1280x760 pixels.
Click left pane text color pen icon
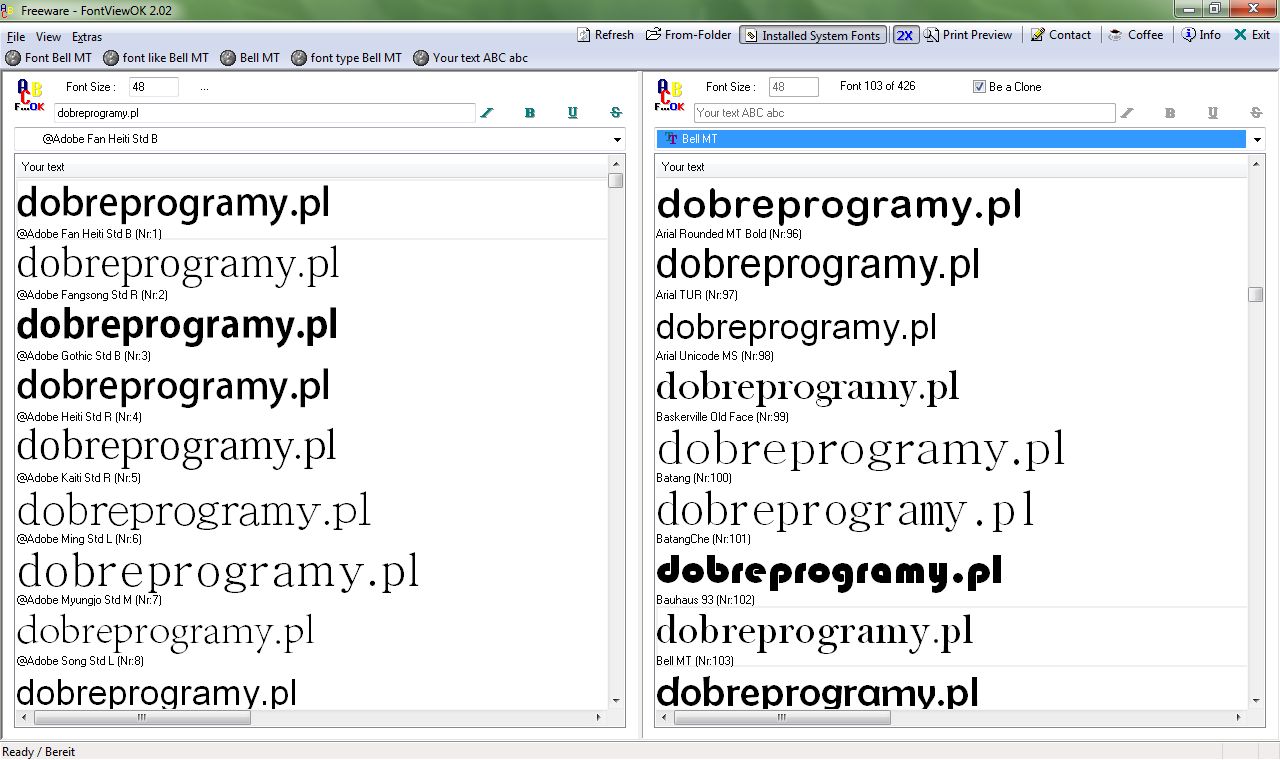click(x=487, y=113)
